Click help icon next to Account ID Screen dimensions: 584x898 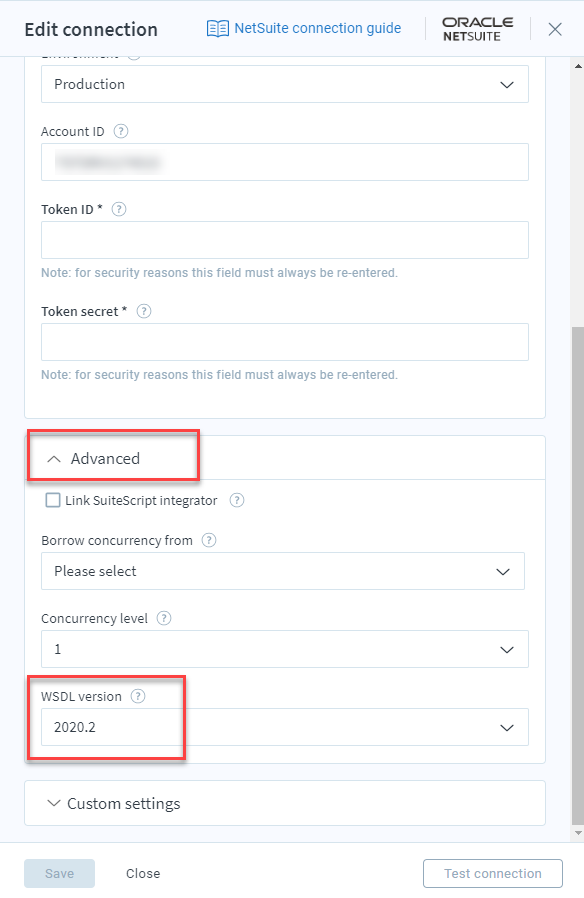121,131
